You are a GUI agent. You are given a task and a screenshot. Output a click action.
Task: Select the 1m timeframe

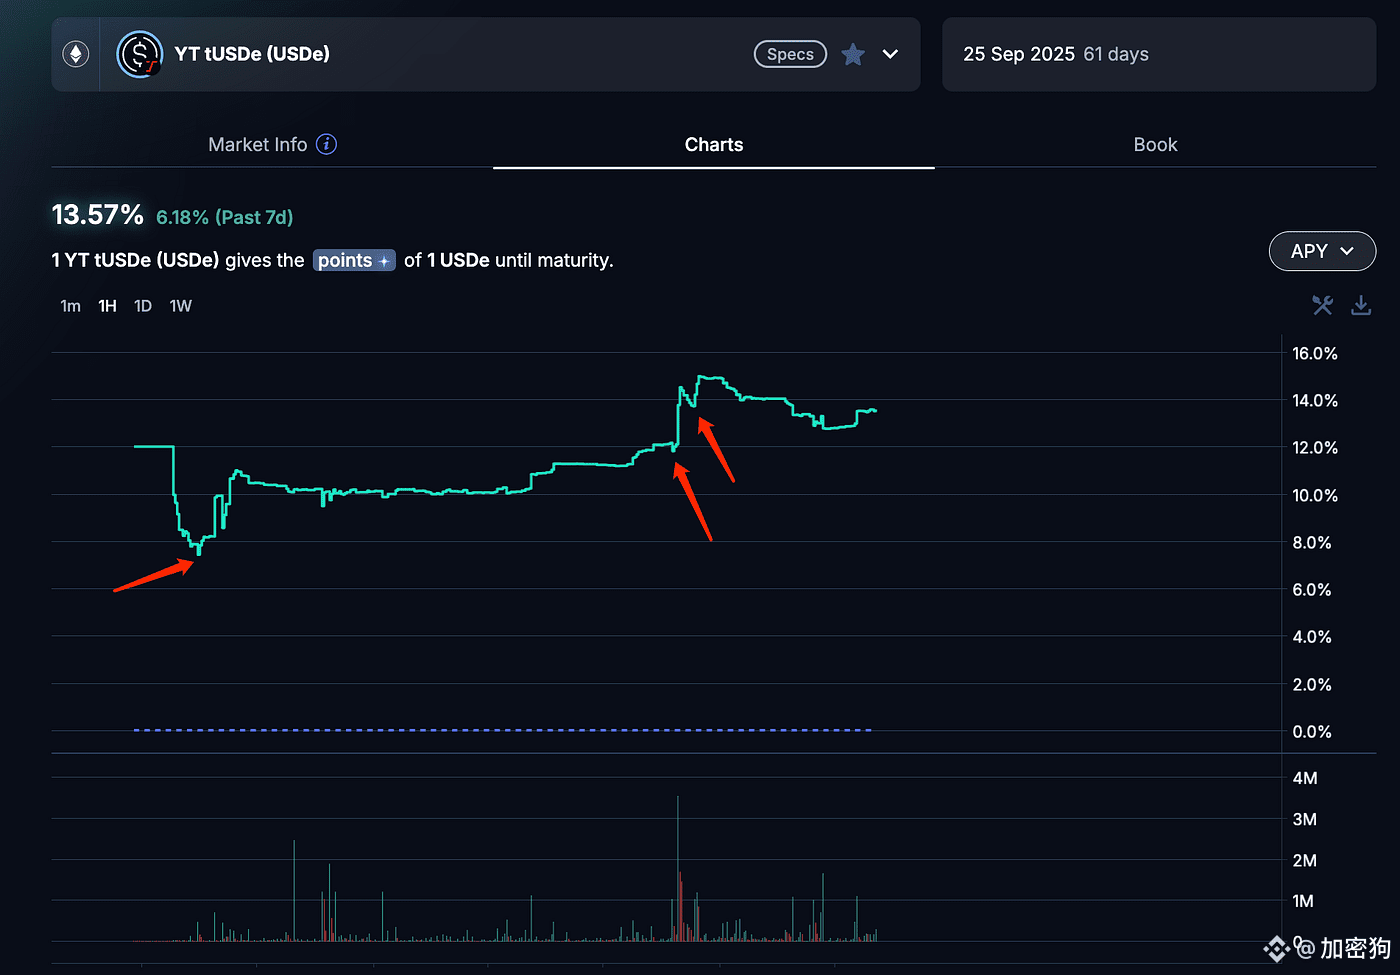coord(70,306)
